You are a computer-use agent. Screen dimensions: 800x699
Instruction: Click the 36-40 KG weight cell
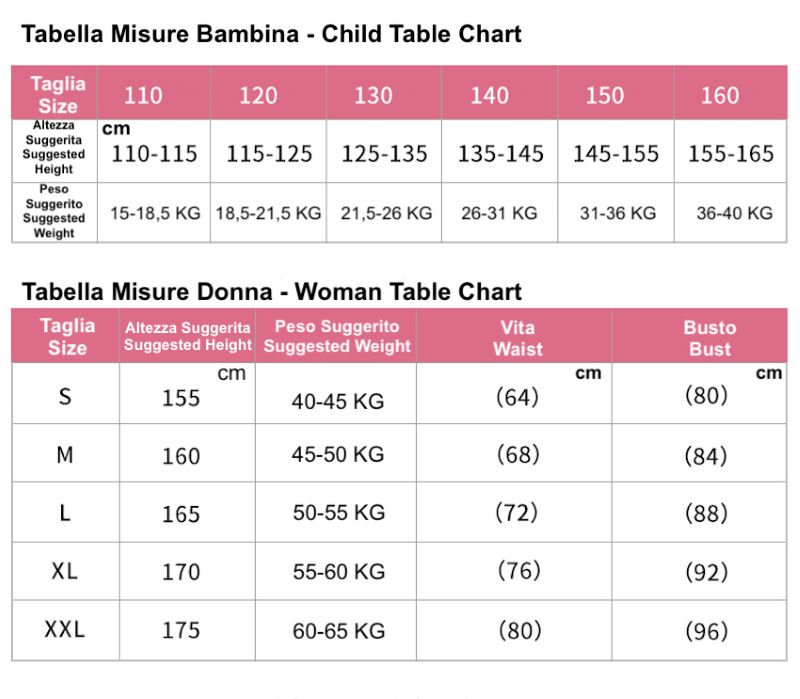pyautogui.click(x=735, y=213)
